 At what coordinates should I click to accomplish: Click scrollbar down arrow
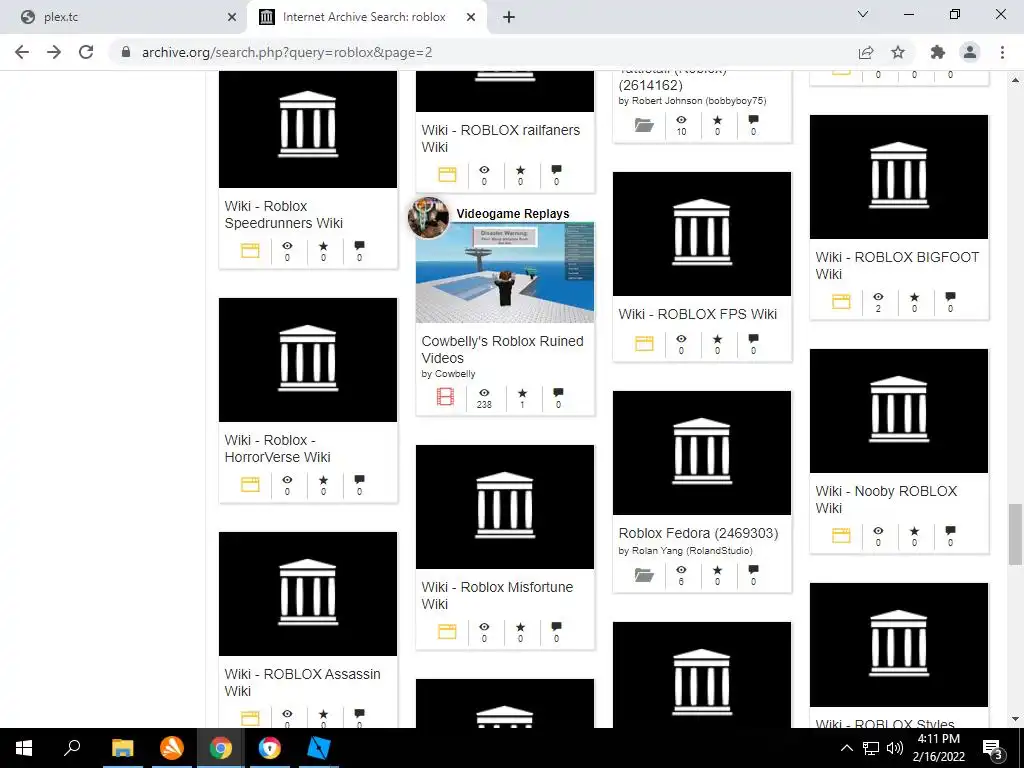[x=1015, y=719]
